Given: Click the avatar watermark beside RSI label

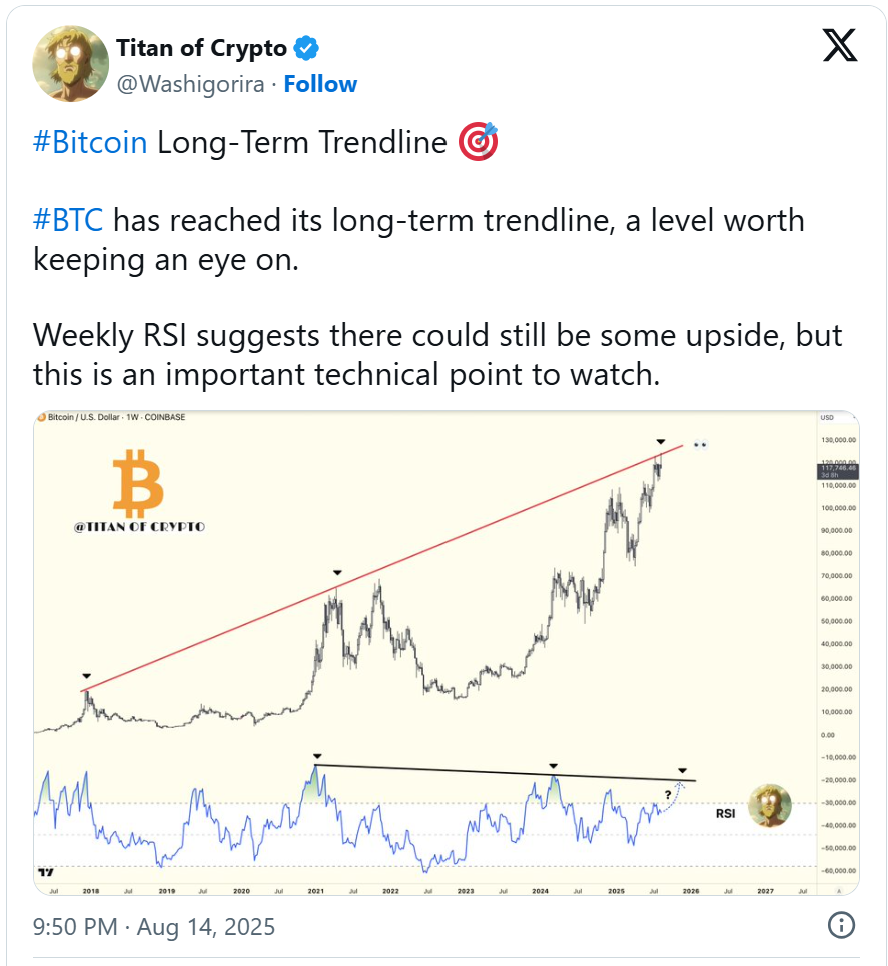Looking at the screenshot, I should click(x=770, y=806).
